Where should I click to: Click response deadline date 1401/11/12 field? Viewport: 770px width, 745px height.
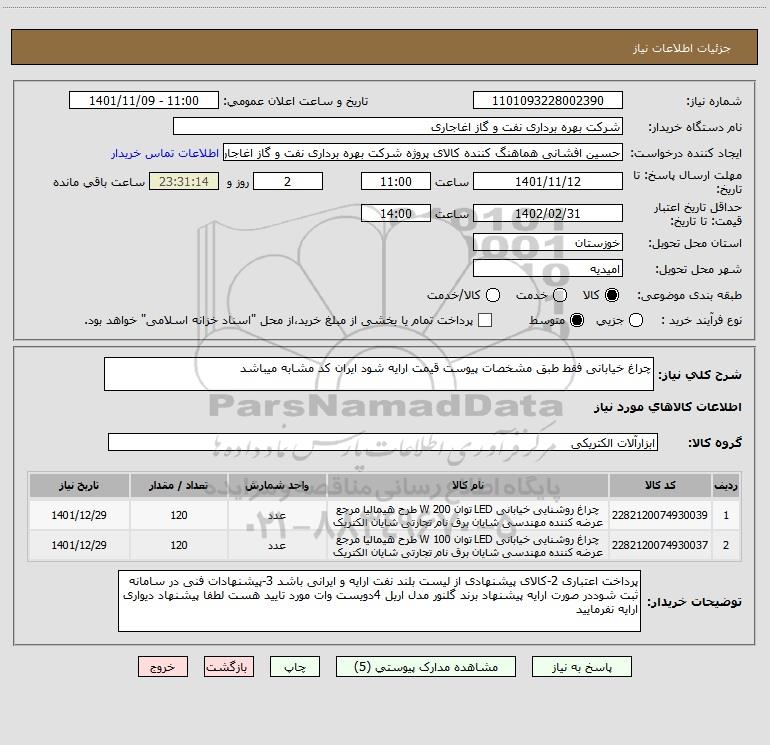[548, 181]
